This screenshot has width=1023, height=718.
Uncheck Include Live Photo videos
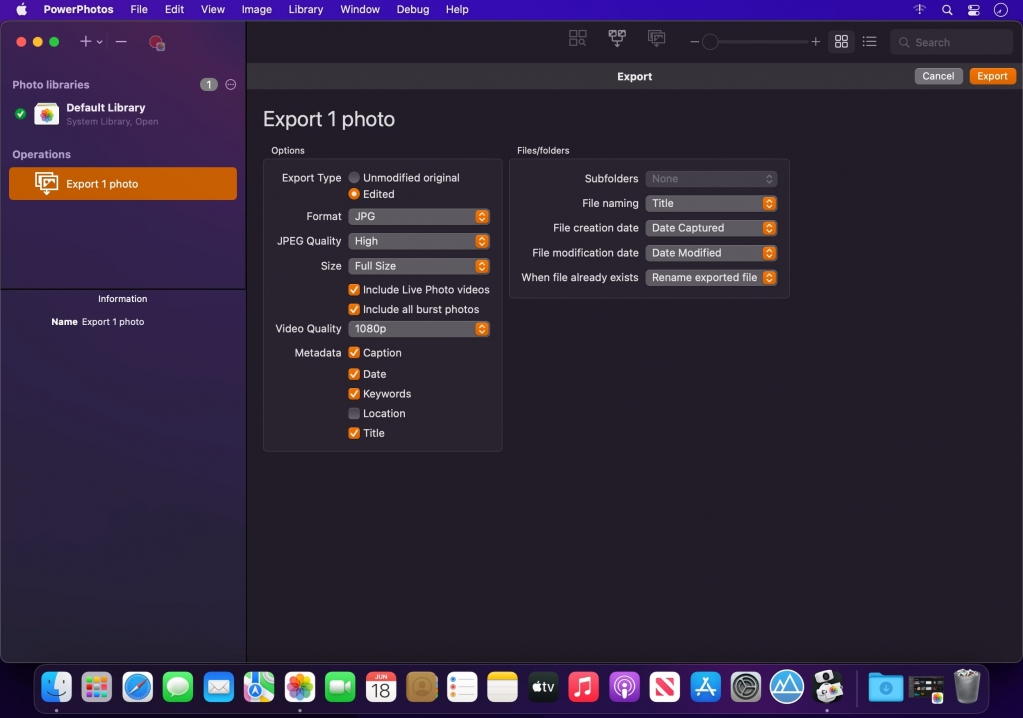pyautogui.click(x=354, y=290)
